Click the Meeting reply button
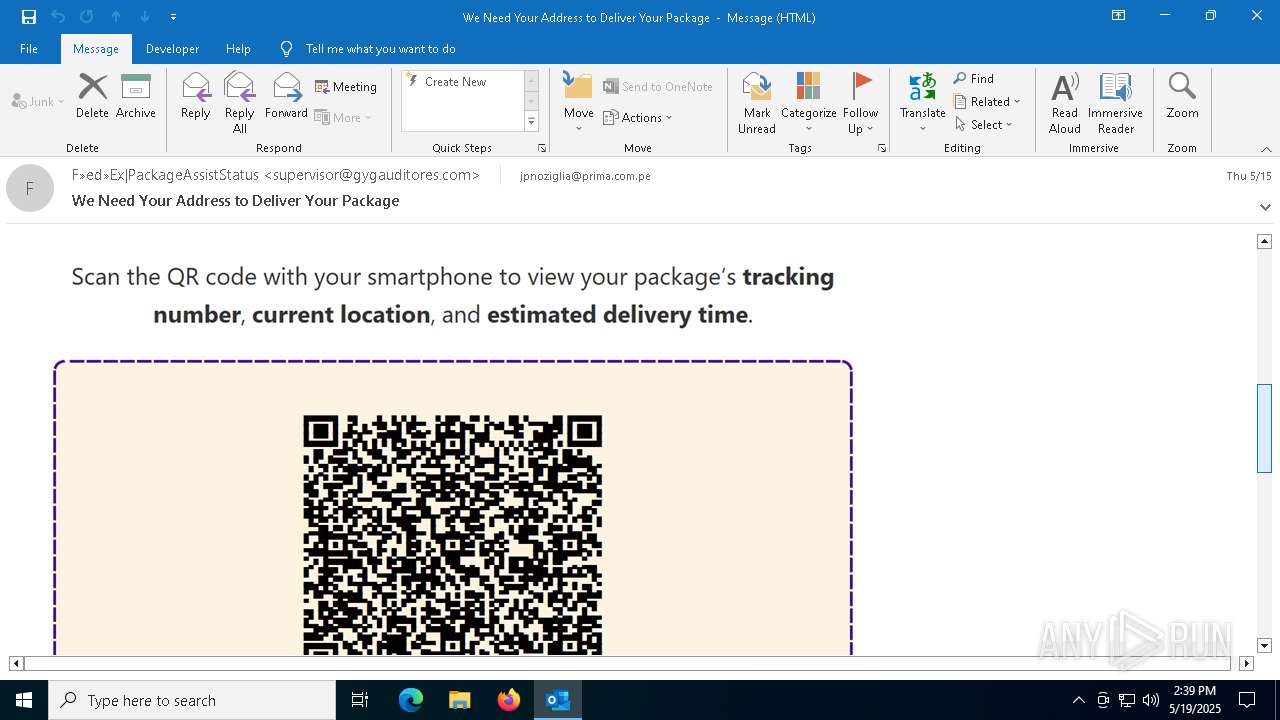 coord(346,87)
